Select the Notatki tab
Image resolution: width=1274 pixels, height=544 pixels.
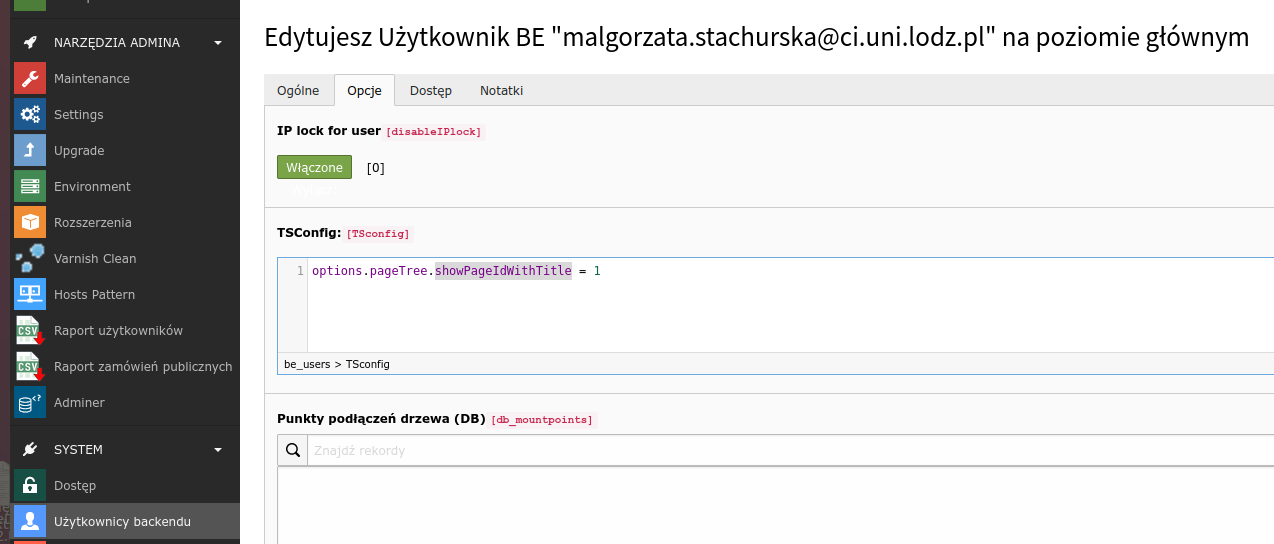(501, 90)
